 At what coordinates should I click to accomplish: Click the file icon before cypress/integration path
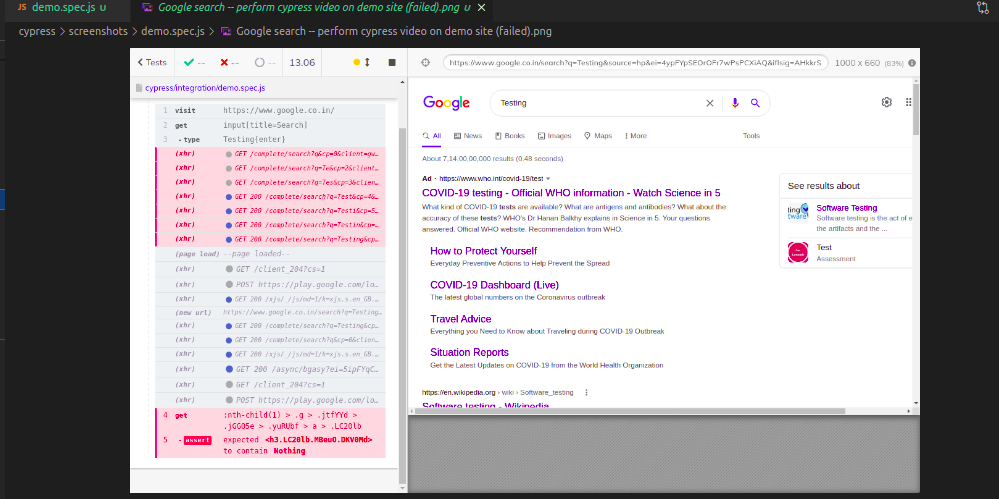[x=139, y=88]
